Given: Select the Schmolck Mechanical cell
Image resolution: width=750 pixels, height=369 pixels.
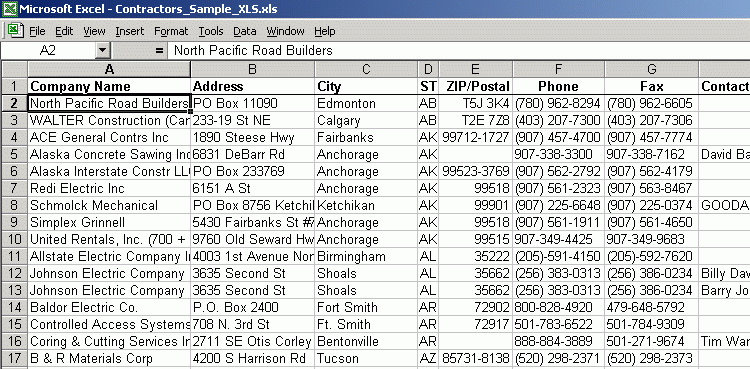Looking at the screenshot, I should (109, 205).
